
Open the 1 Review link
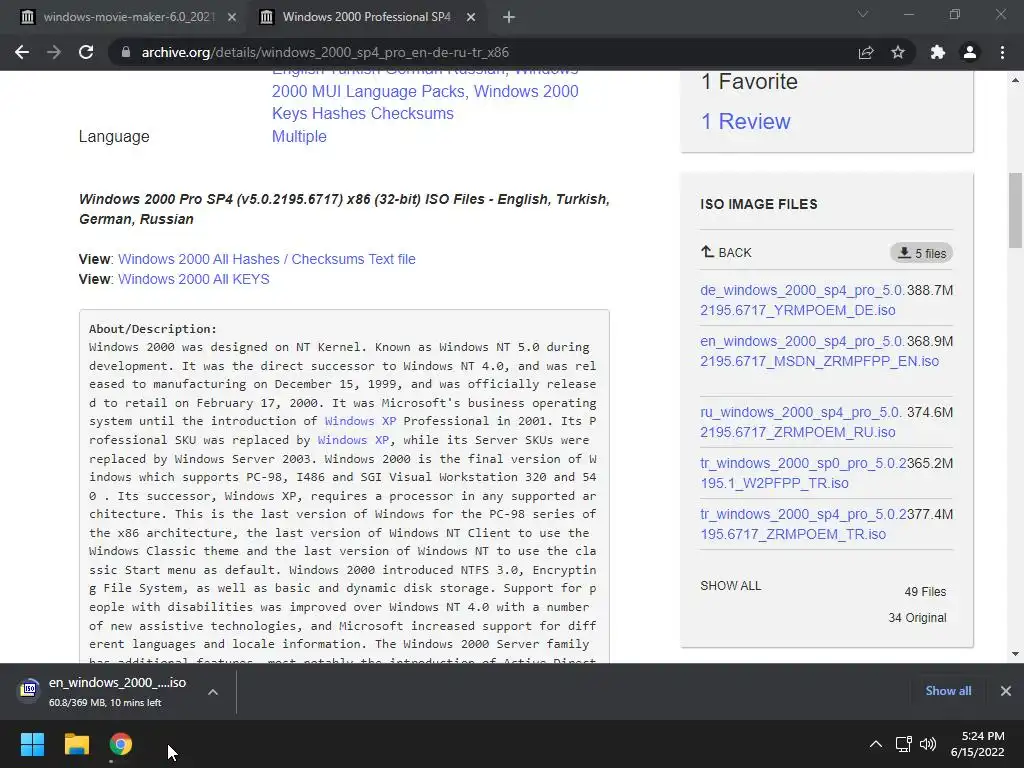point(745,121)
